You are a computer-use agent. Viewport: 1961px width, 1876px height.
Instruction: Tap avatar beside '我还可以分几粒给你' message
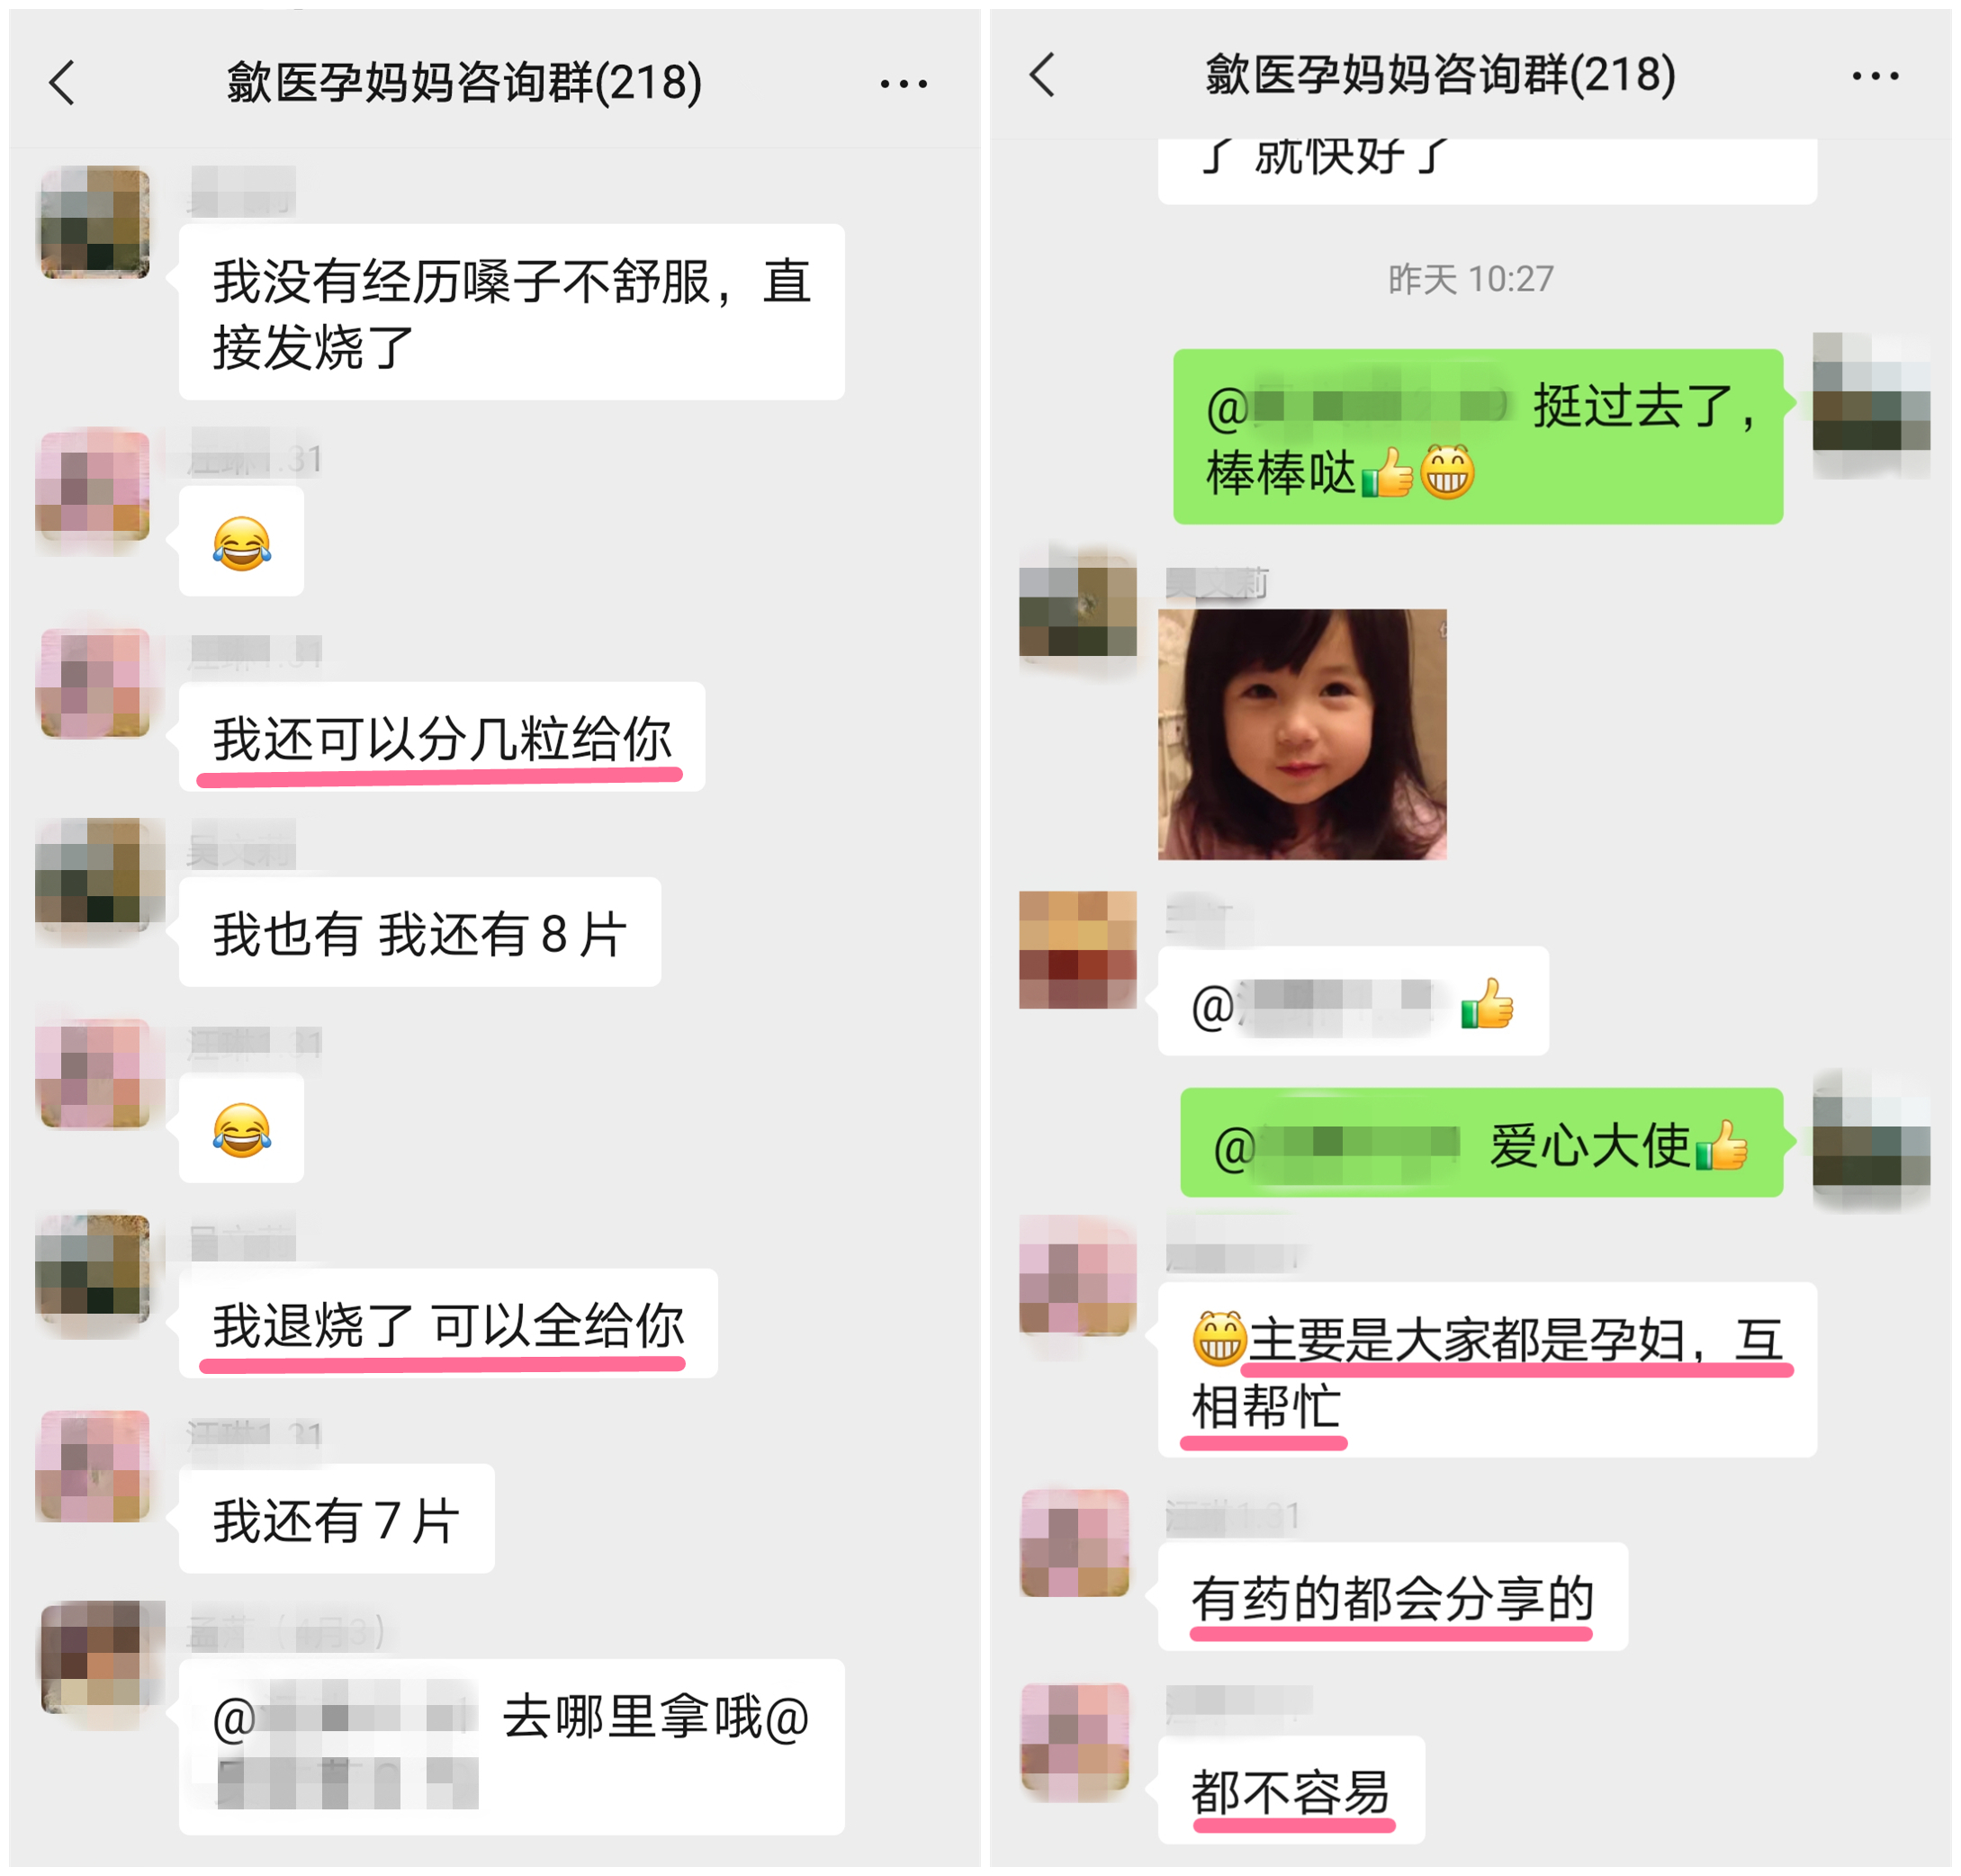point(93,683)
